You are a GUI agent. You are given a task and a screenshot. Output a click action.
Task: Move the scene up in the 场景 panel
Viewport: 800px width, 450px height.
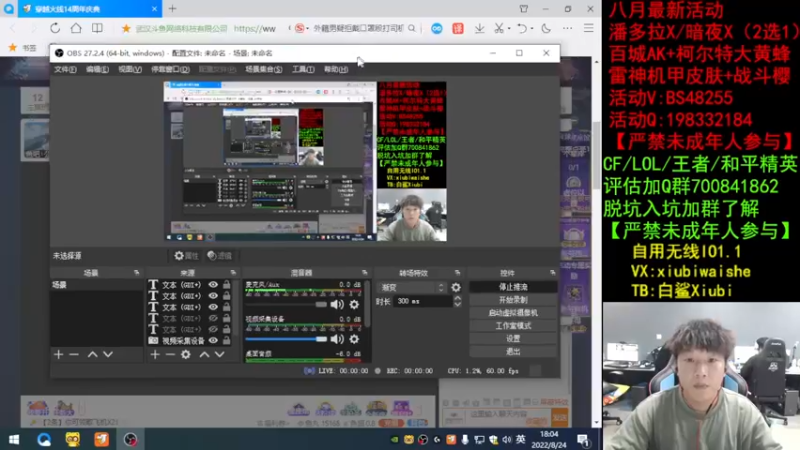(x=92, y=354)
